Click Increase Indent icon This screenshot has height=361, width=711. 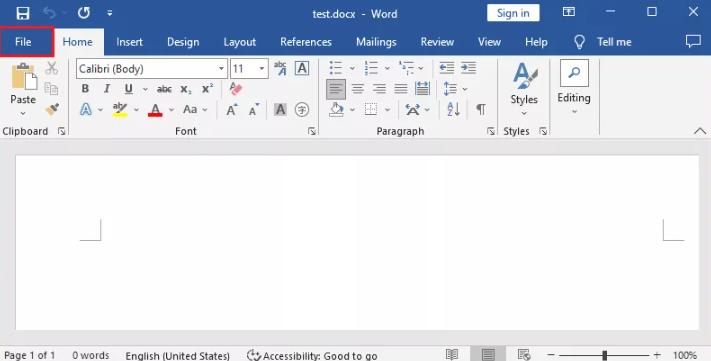coord(468,68)
